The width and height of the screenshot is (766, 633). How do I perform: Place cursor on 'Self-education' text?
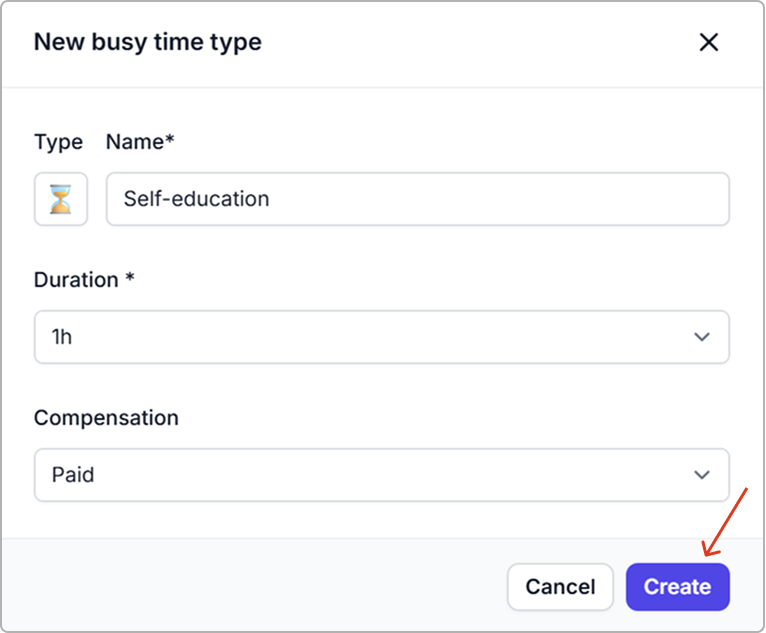[196, 199]
